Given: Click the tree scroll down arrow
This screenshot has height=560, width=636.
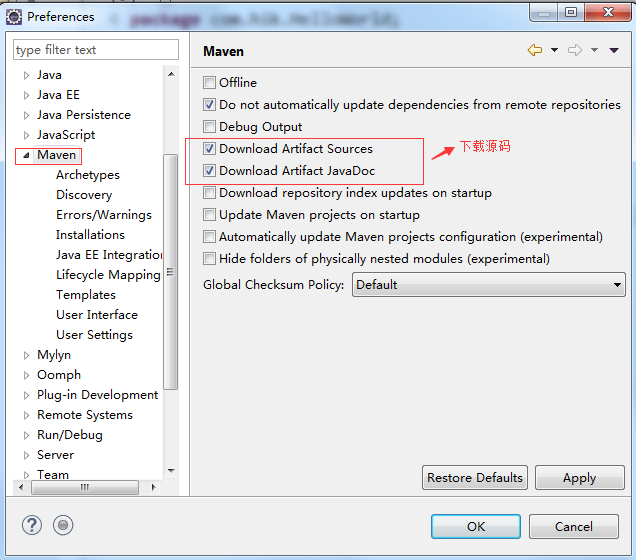Looking at the screenshot, I should tap(171, 470).
